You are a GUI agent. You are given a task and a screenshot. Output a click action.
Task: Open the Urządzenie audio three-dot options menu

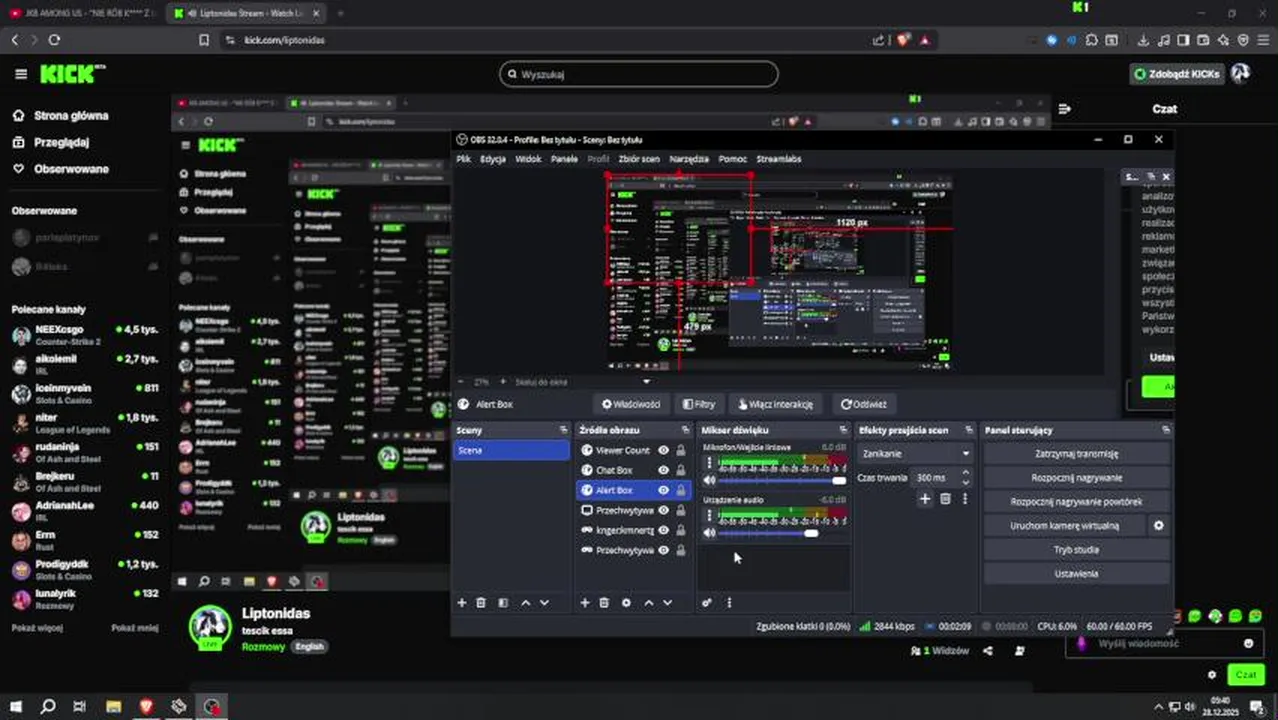(x=710, y=515)
